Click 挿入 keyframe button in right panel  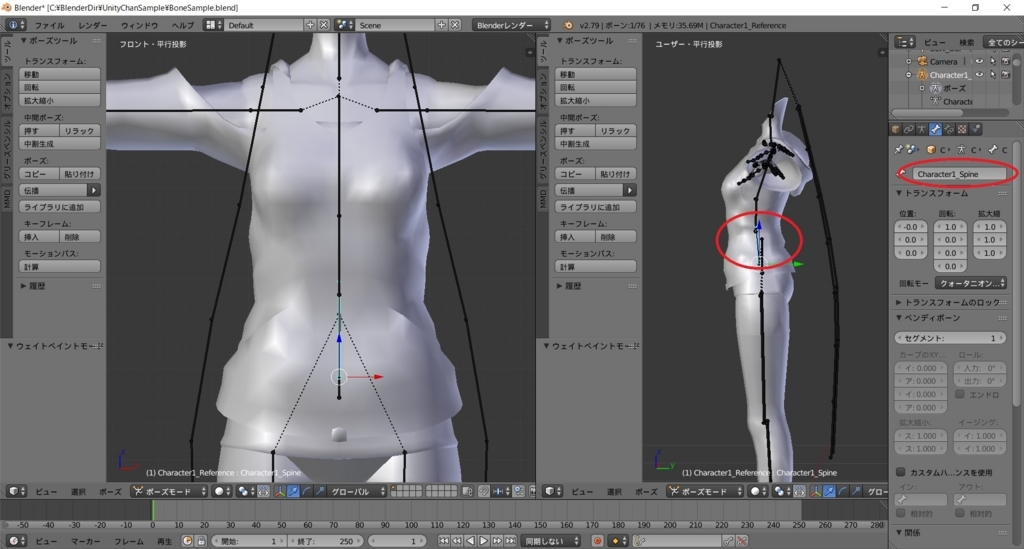(575, 237)
